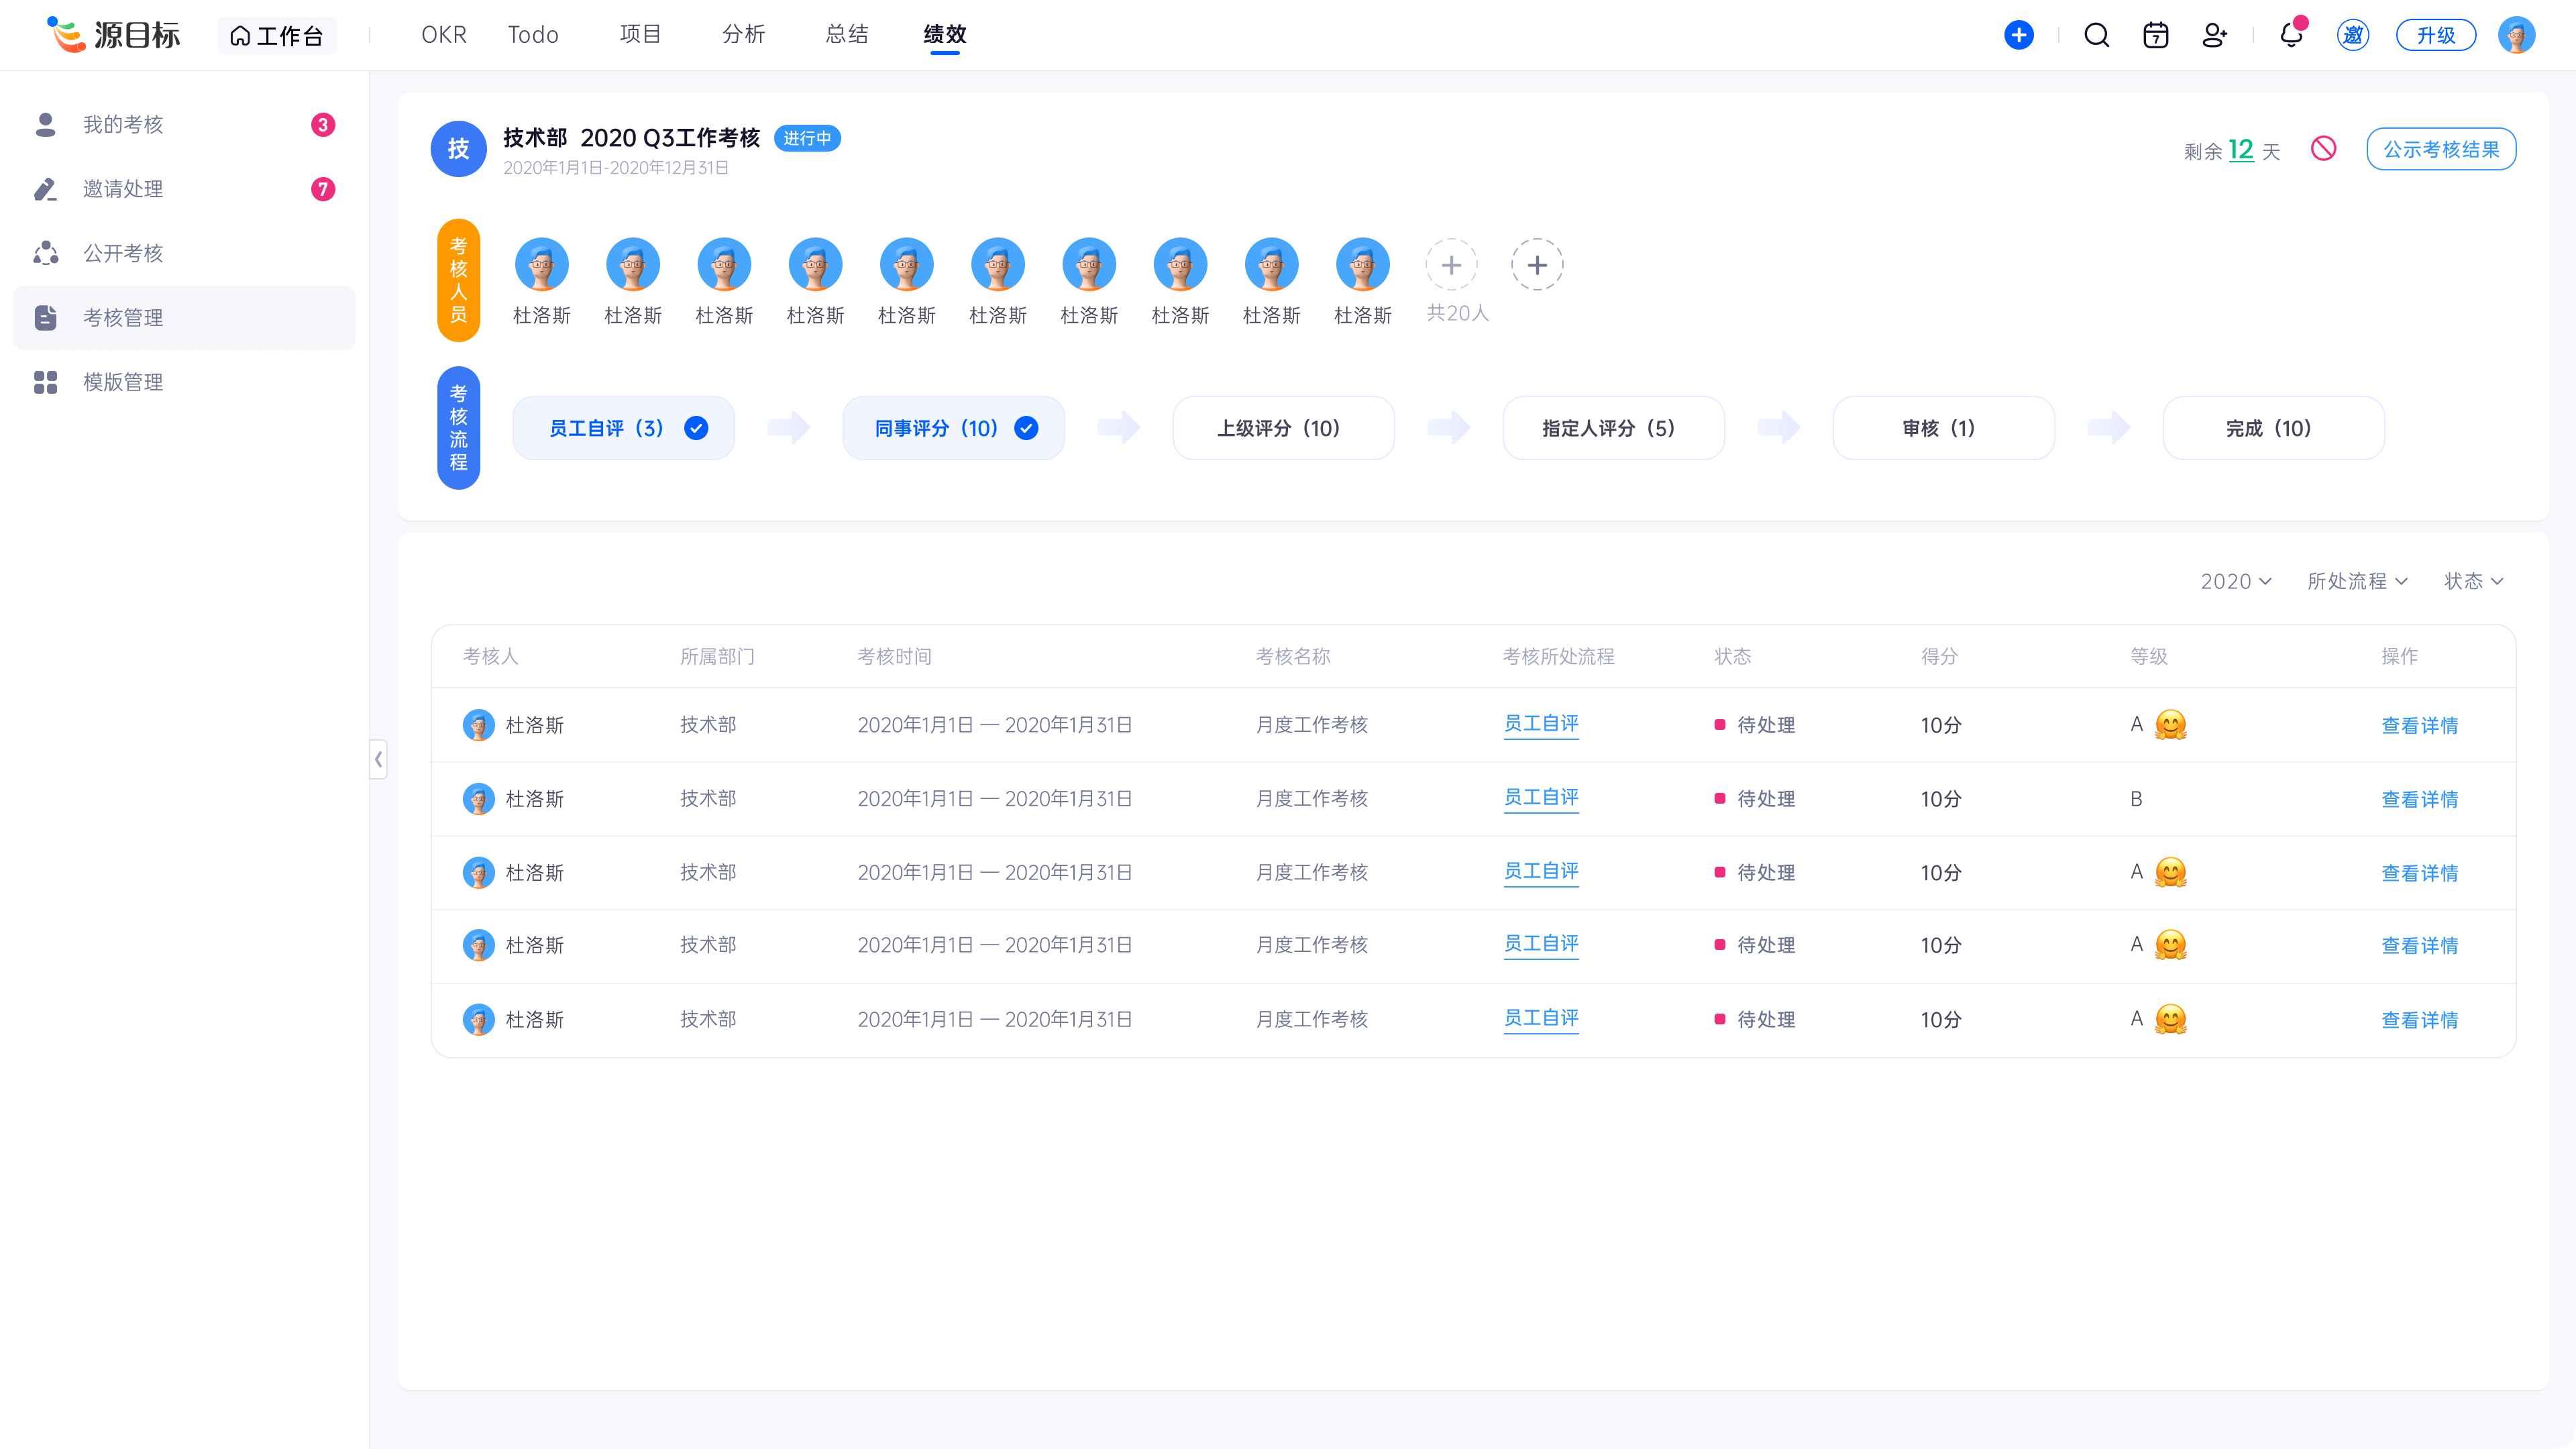Screen dimensions: 2576x1449
Task: Collapse the sidebar with arrow handle
Action: click(x=378, y=760)
